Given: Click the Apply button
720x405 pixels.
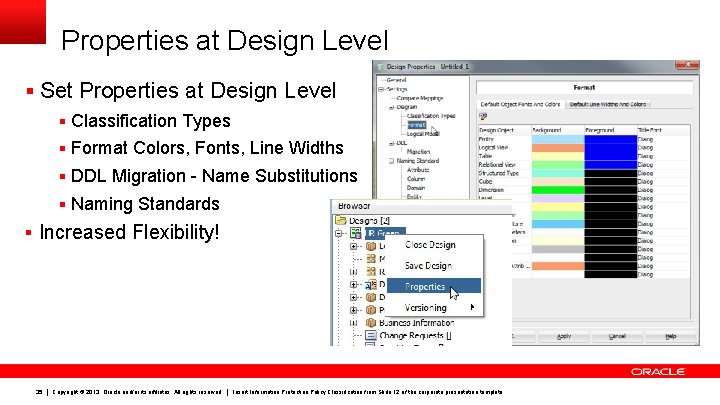Looking at the screenshot, I should [x=564, y=336].
